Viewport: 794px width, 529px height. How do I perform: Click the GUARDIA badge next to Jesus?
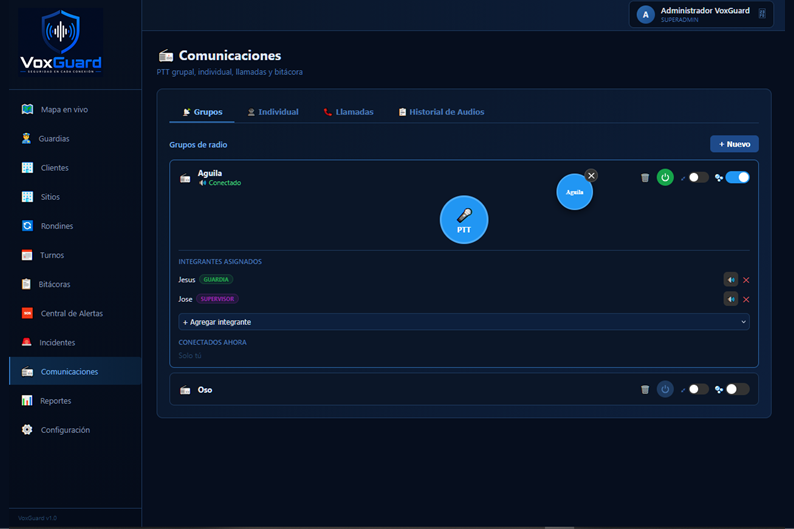[x=216, y=279]
